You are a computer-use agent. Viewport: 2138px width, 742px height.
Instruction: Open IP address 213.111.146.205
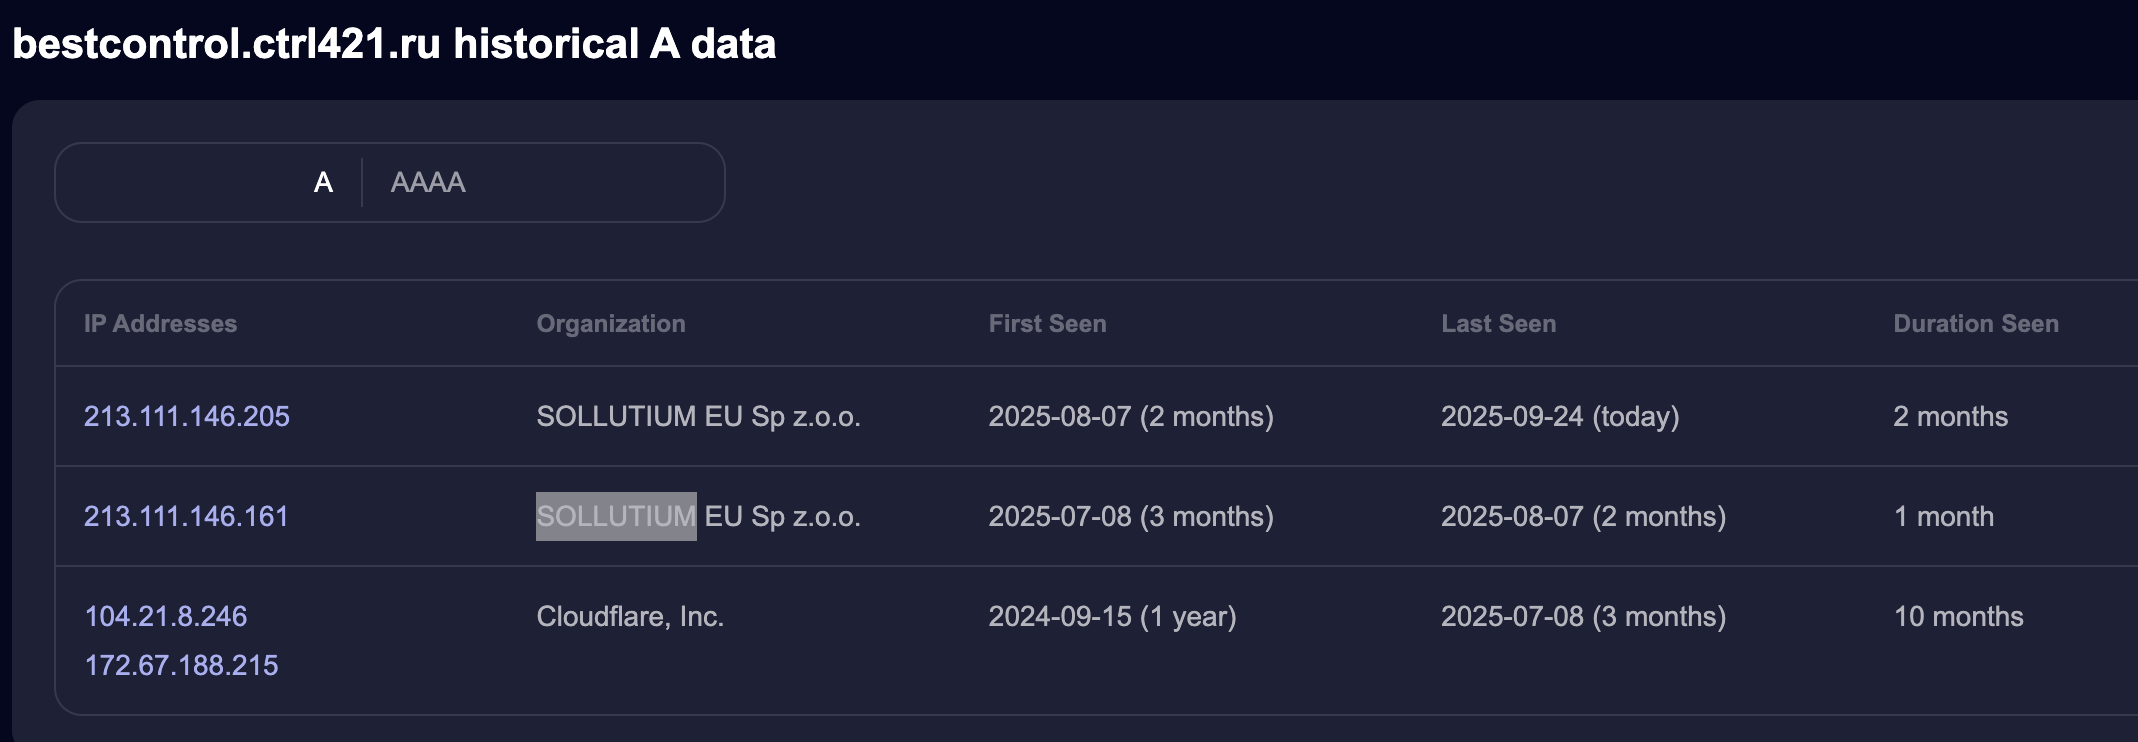[x=187, y=416]
